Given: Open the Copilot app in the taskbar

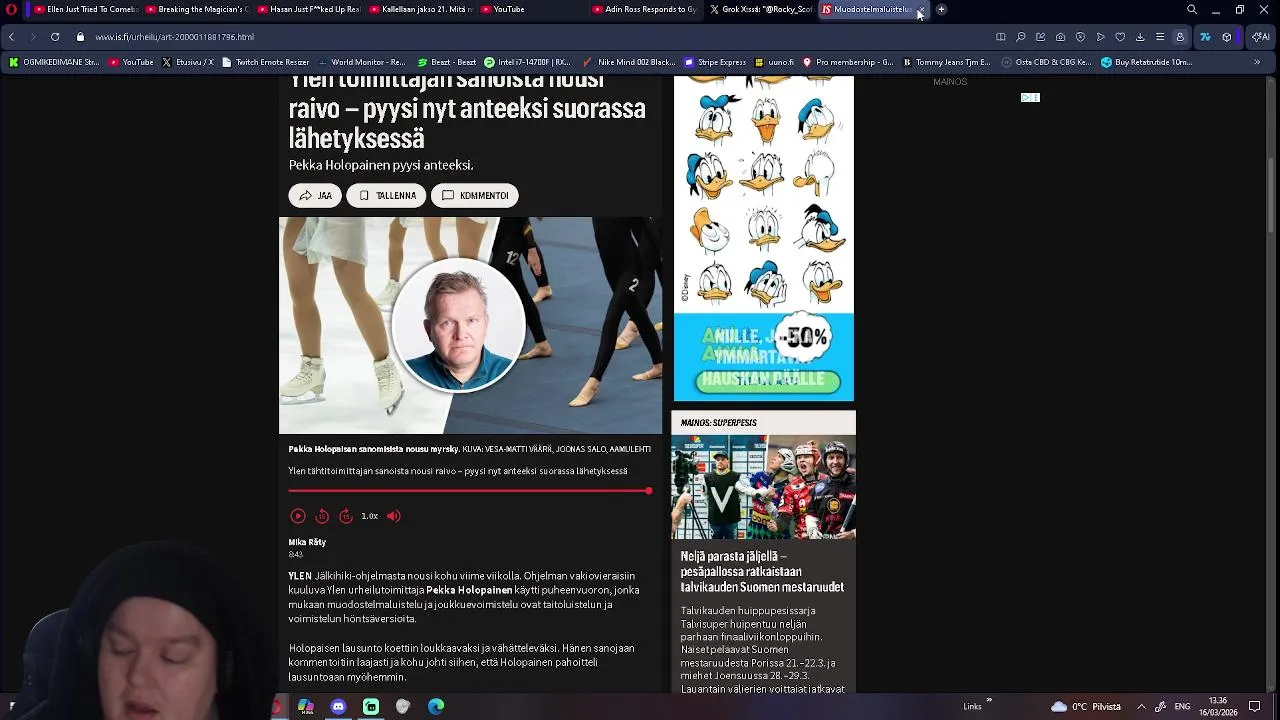Looking at the screenshot, I should (x=306, y=706).
